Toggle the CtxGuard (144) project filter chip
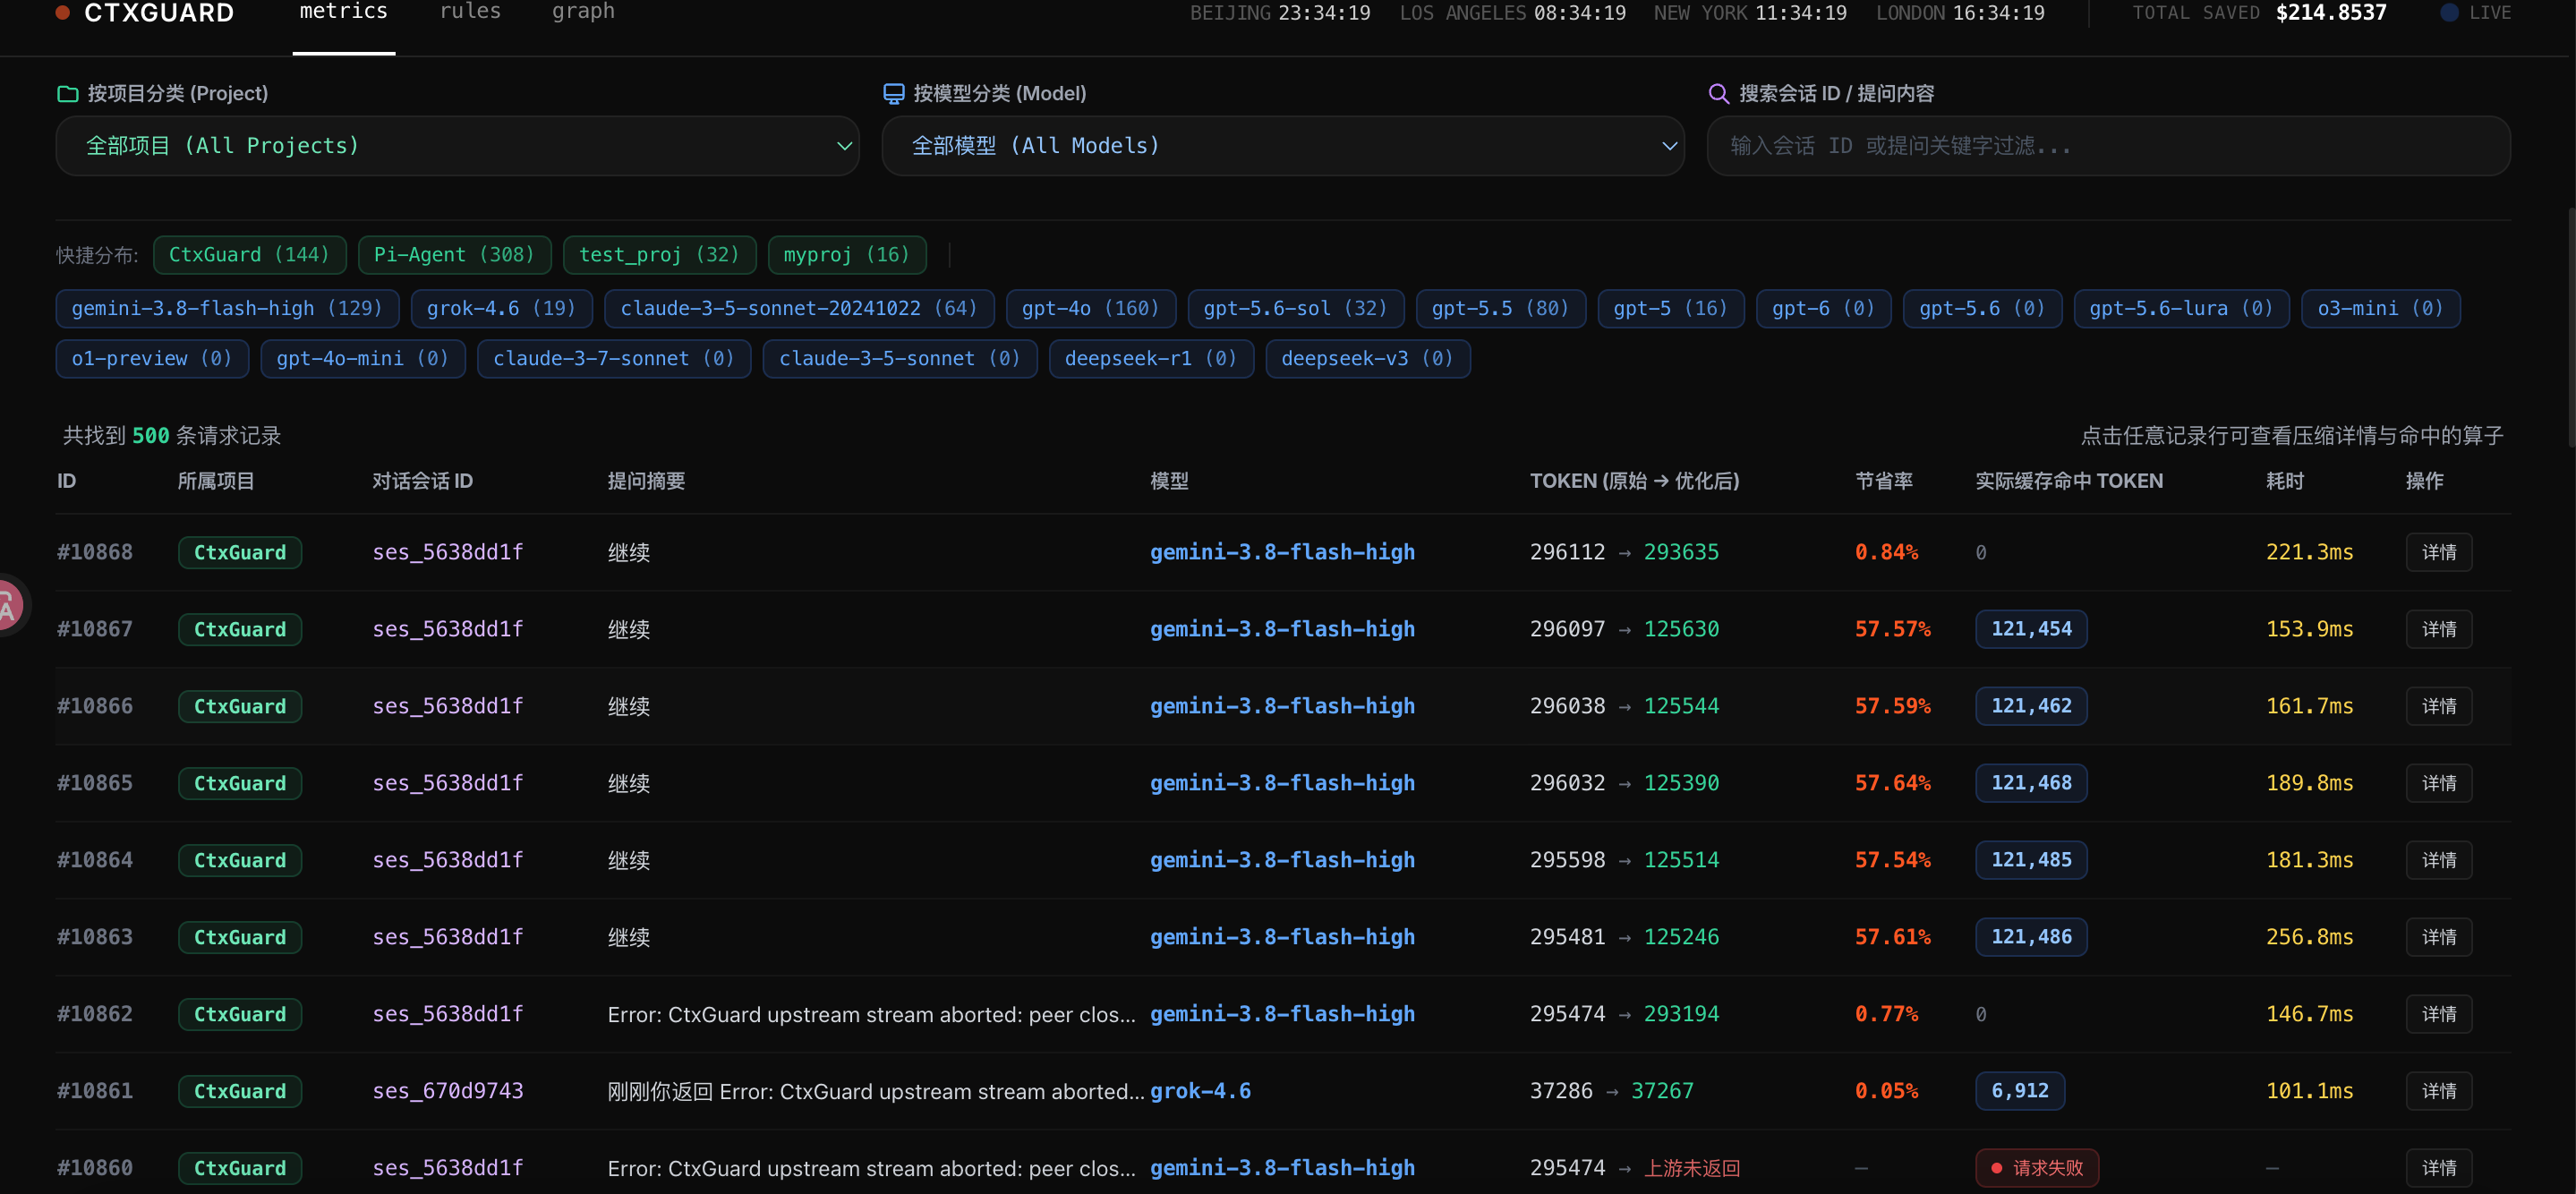 (x=249, y=255)
